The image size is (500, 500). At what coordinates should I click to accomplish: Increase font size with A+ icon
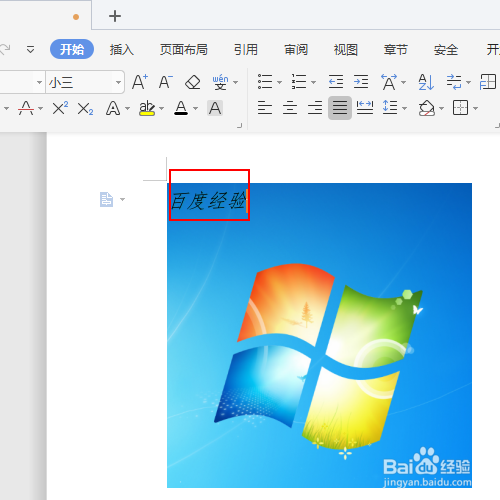140,82
